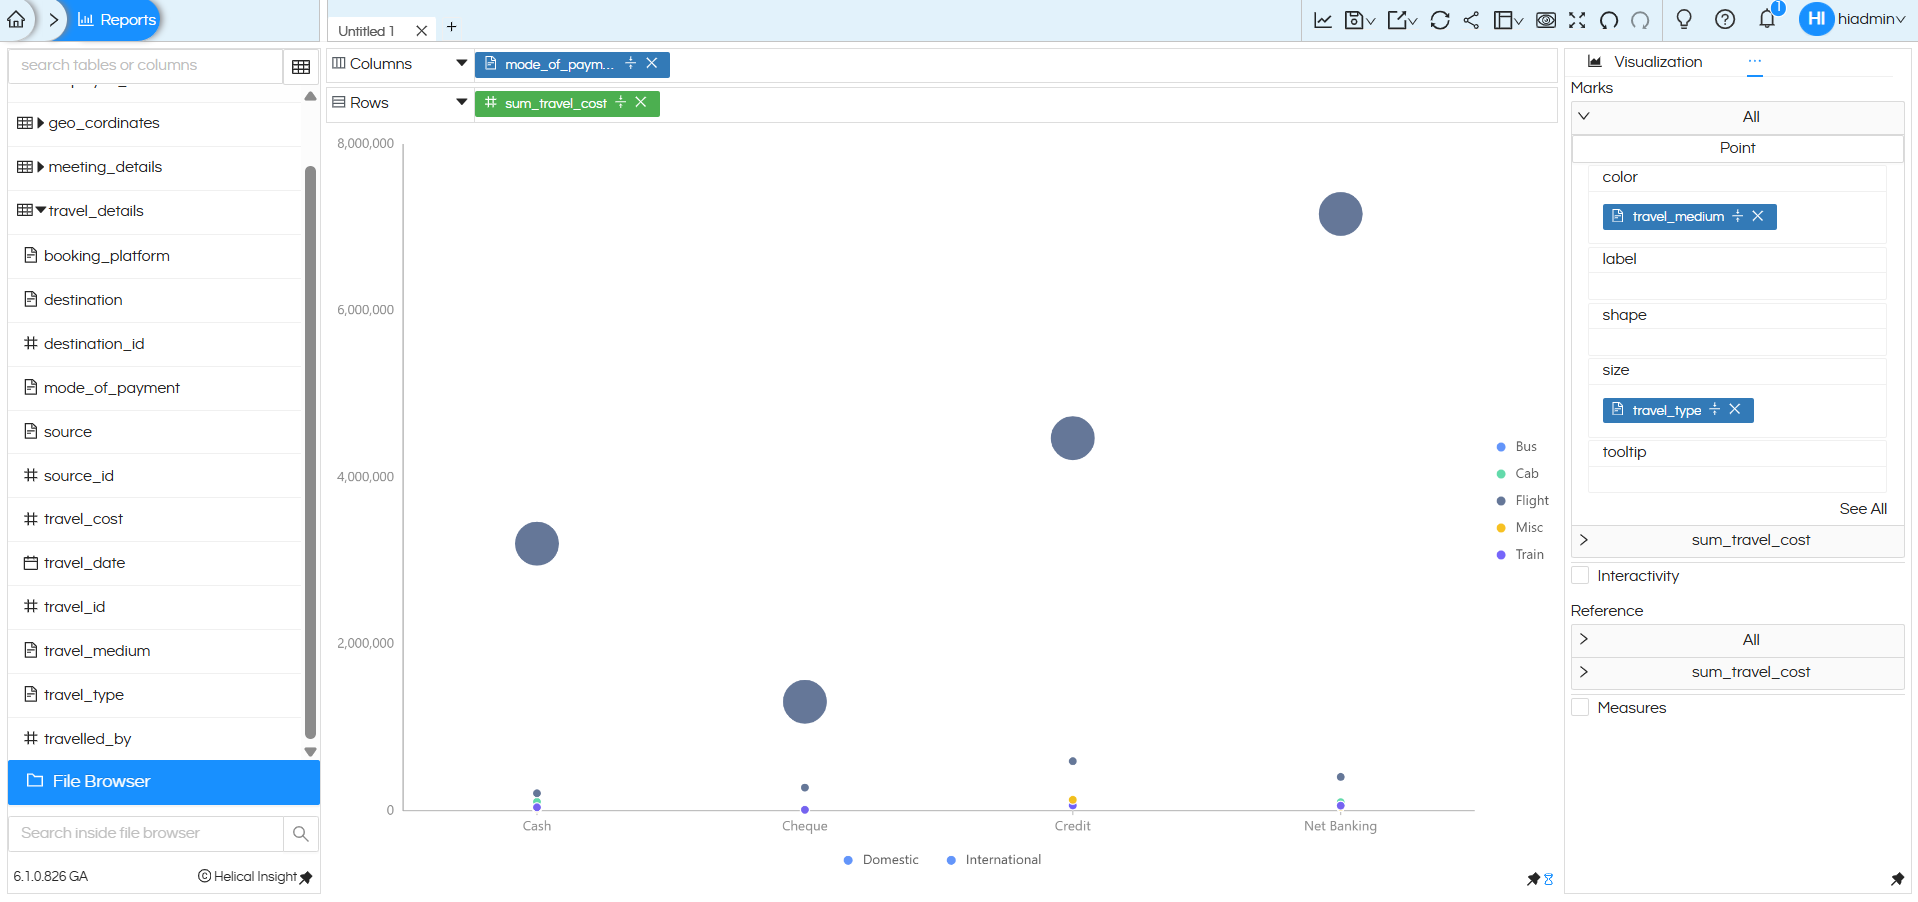Click the help question mark icon
Viewport: 1918px width, 902px height.
pyautogui.click(x=1724, y=19)
